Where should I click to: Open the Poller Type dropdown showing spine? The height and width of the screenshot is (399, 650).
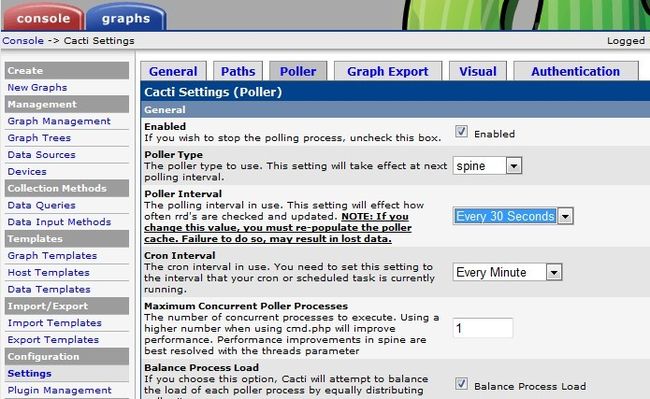487,166
